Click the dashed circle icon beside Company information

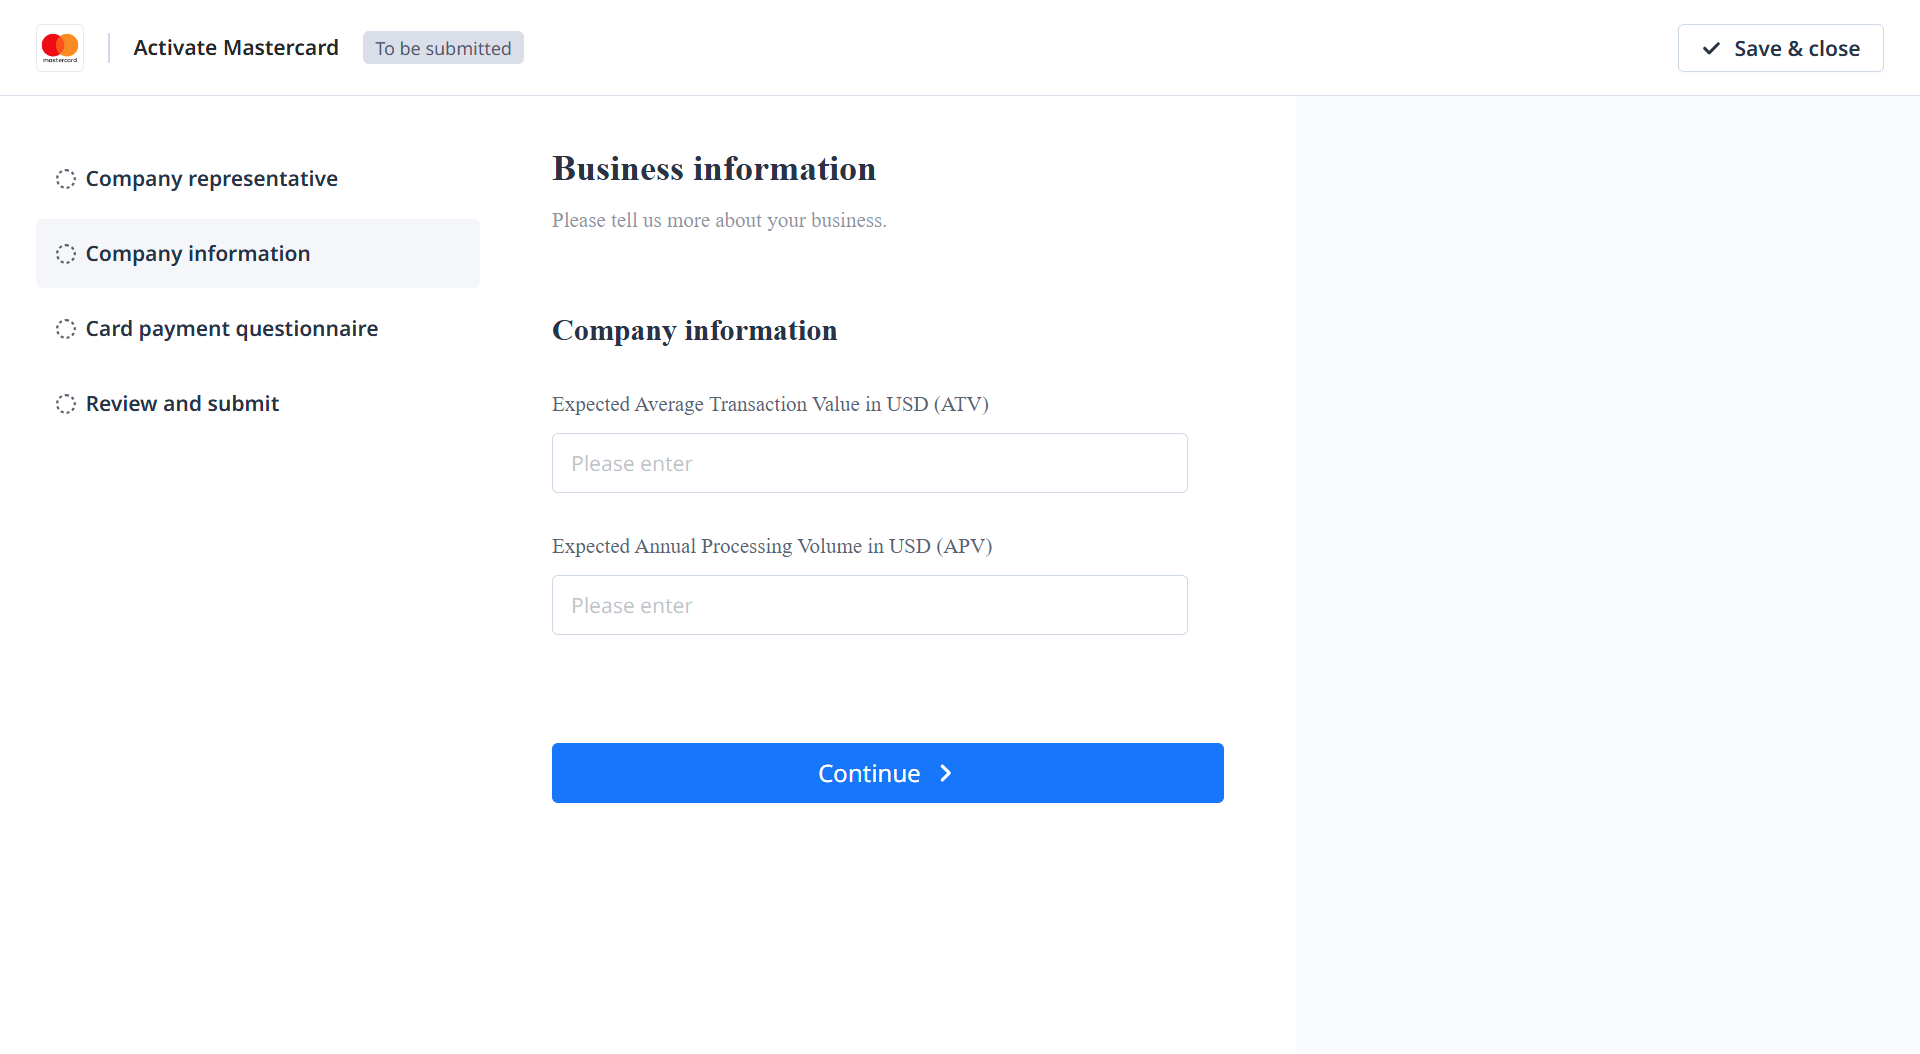66,254
